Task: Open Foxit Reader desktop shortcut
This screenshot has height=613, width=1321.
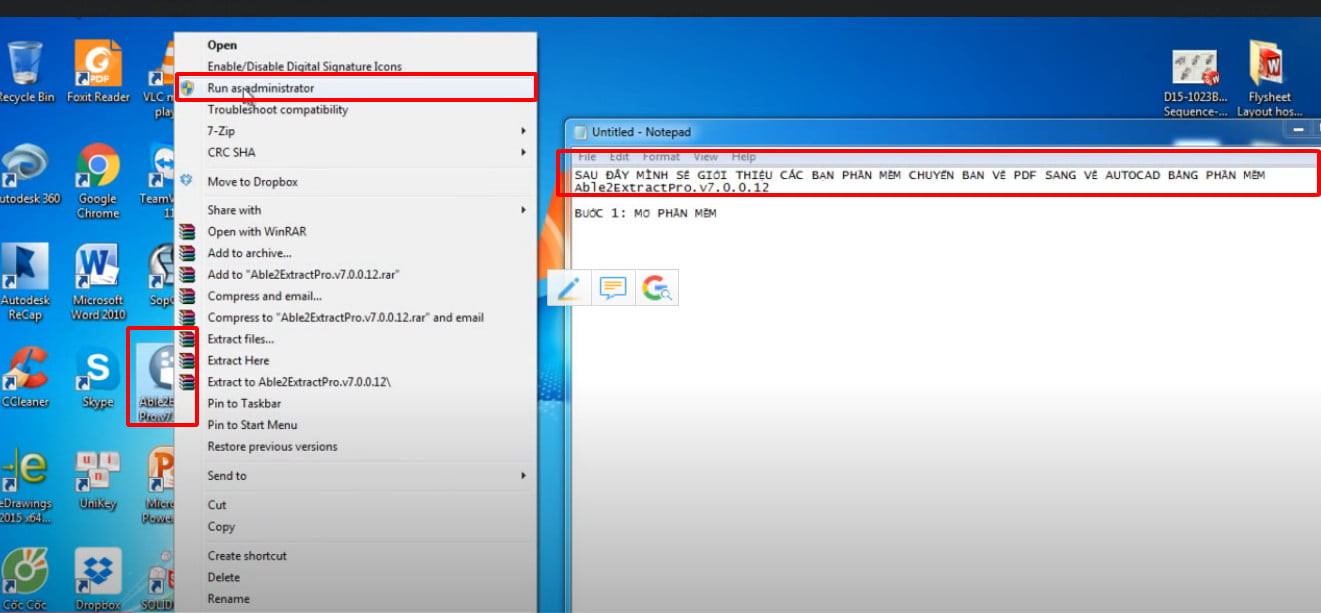Action: pos(98,67)
